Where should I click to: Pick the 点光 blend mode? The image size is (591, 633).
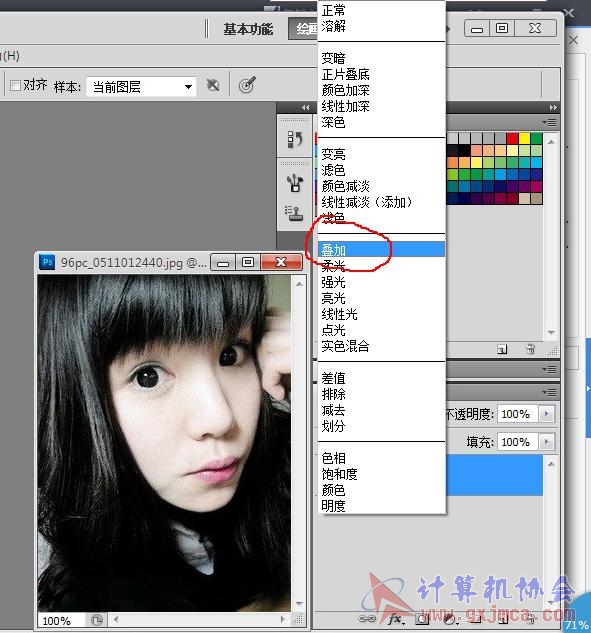point(381,330)
